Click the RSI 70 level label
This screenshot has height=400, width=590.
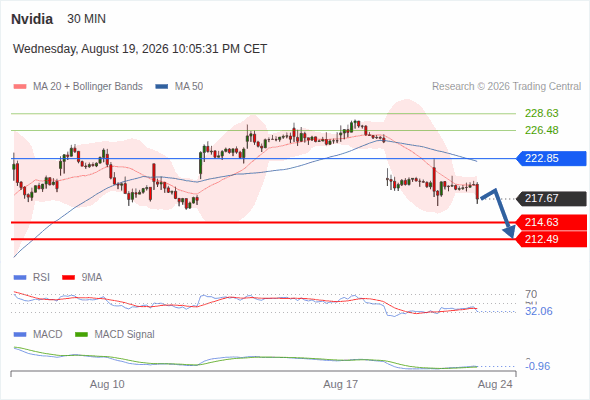(531, 294)
